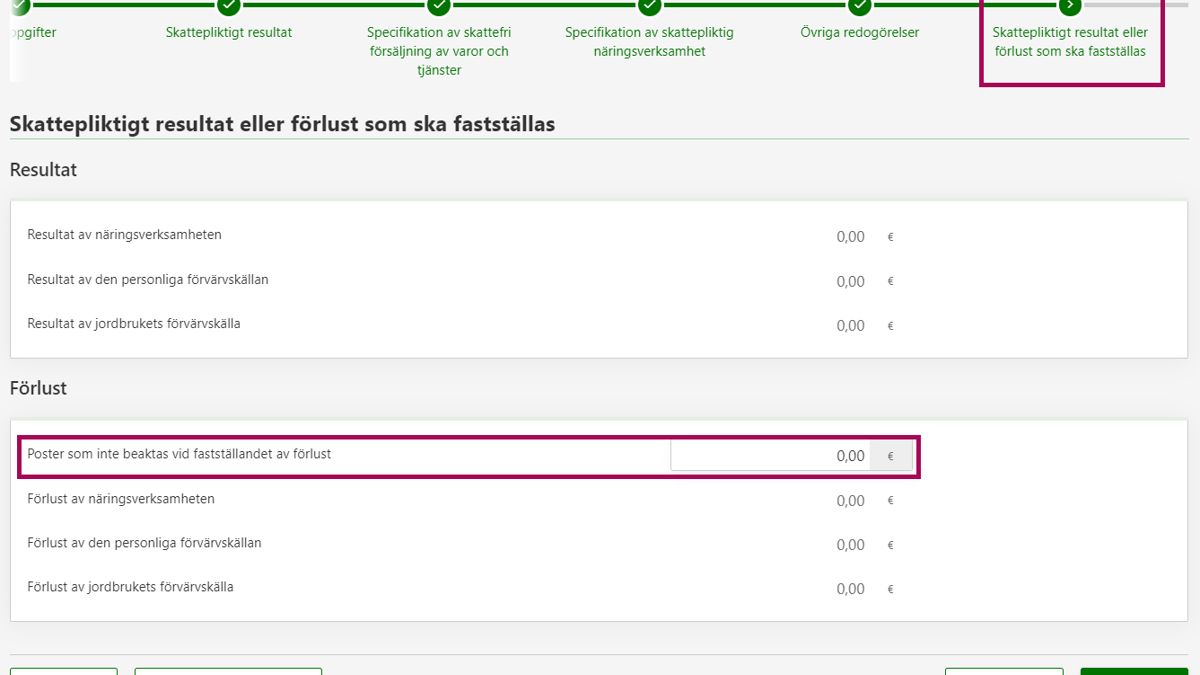The height and width of the screenshot is (675, 1200).
Task: Click the gray unfinished end of progress bar
Action: pos(1140,5)
